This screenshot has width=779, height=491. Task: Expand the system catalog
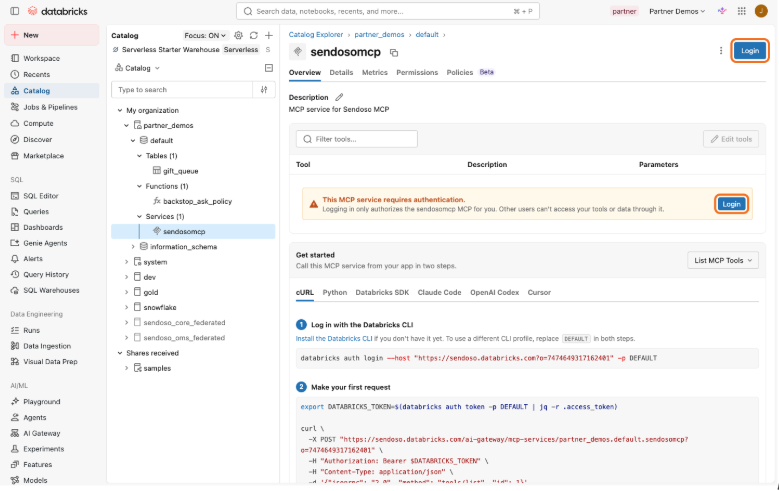point(126,262)
